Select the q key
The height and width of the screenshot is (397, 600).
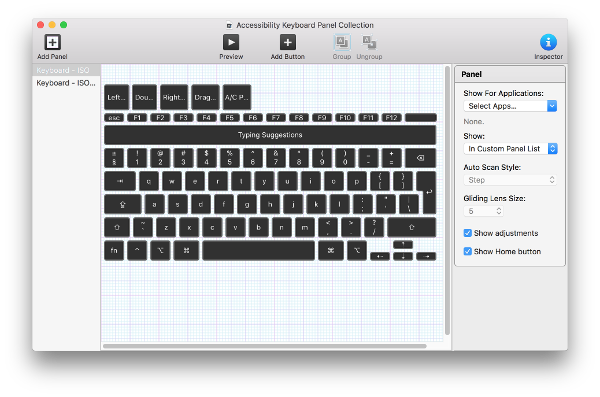coord(149,181)
